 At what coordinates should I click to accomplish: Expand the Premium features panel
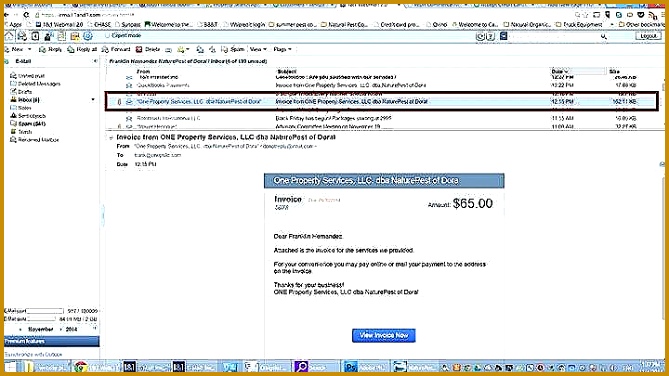(x=51, y=341)
